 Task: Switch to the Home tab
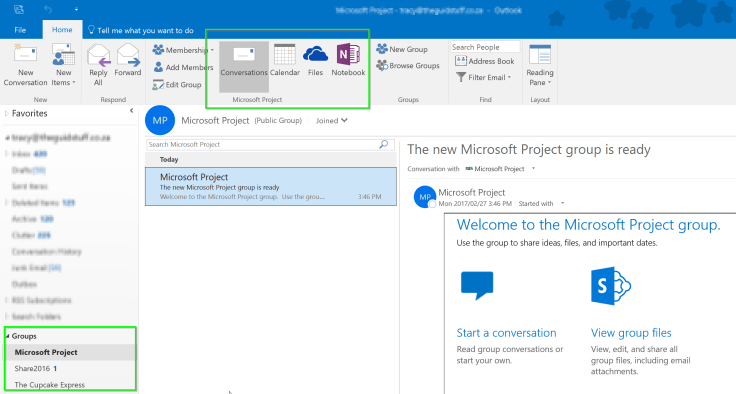click(62, 30)
